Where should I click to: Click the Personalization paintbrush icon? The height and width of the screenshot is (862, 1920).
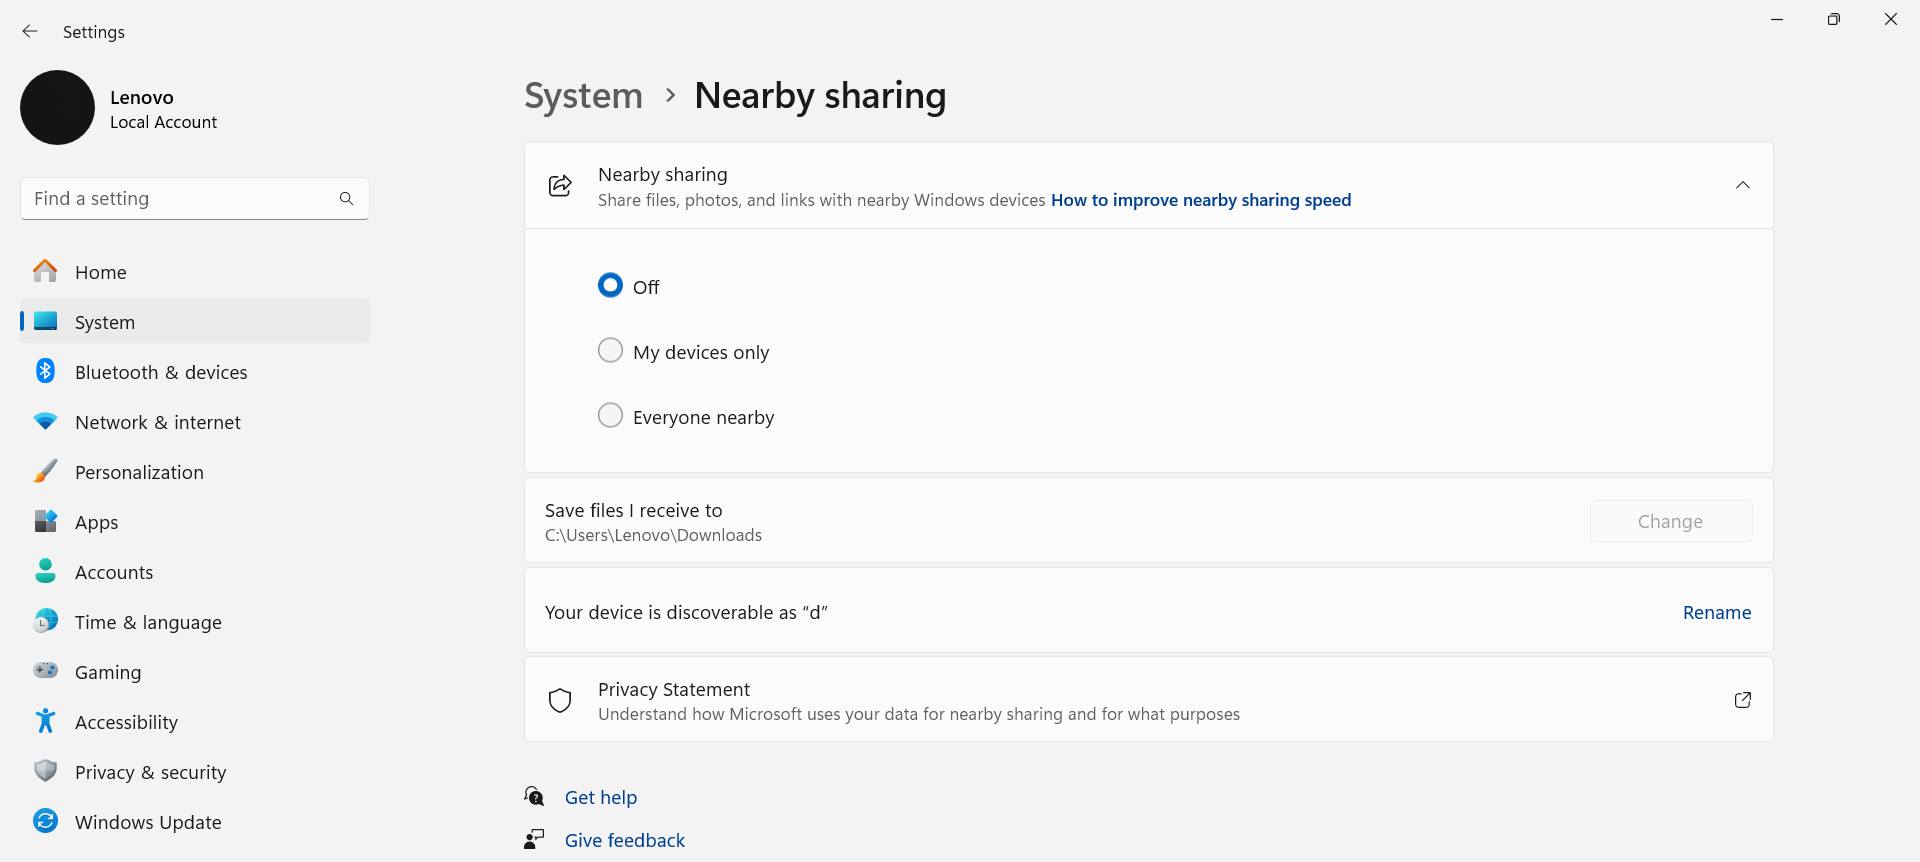[x=45, y=471]
